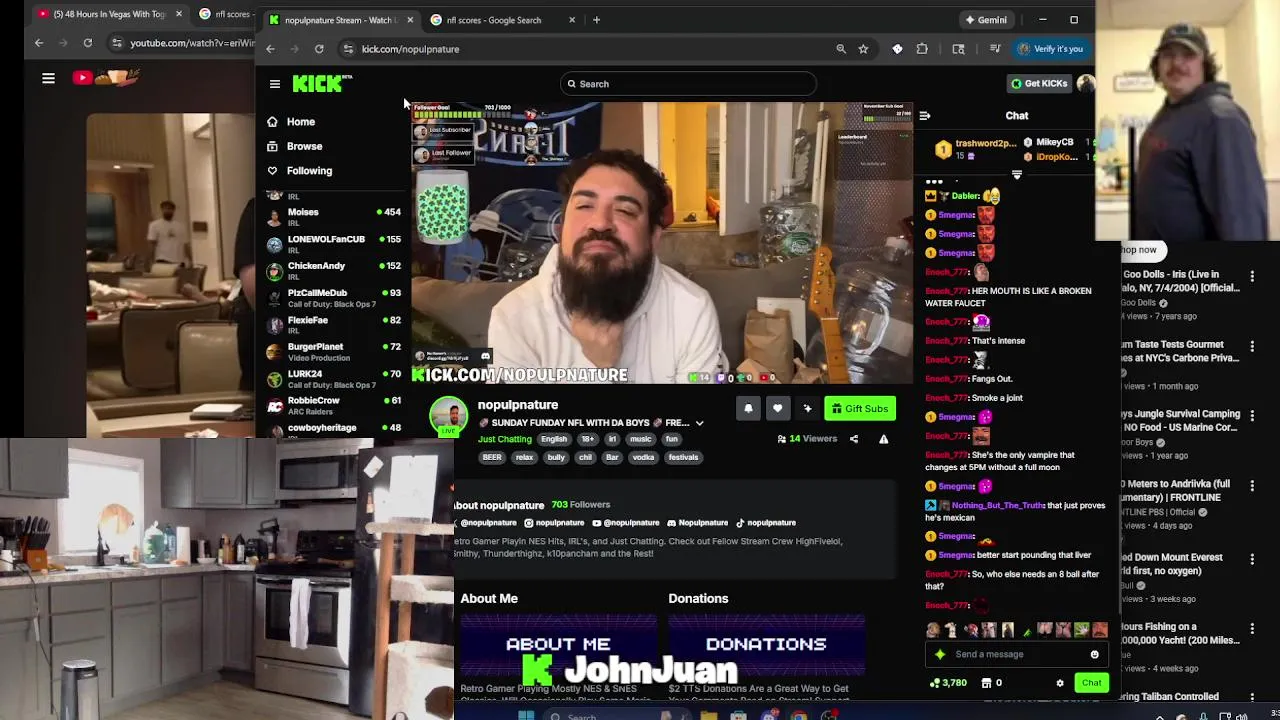Click the notification bell button under stream
The width and height of the screenshot is (1280, 720).
748,408
